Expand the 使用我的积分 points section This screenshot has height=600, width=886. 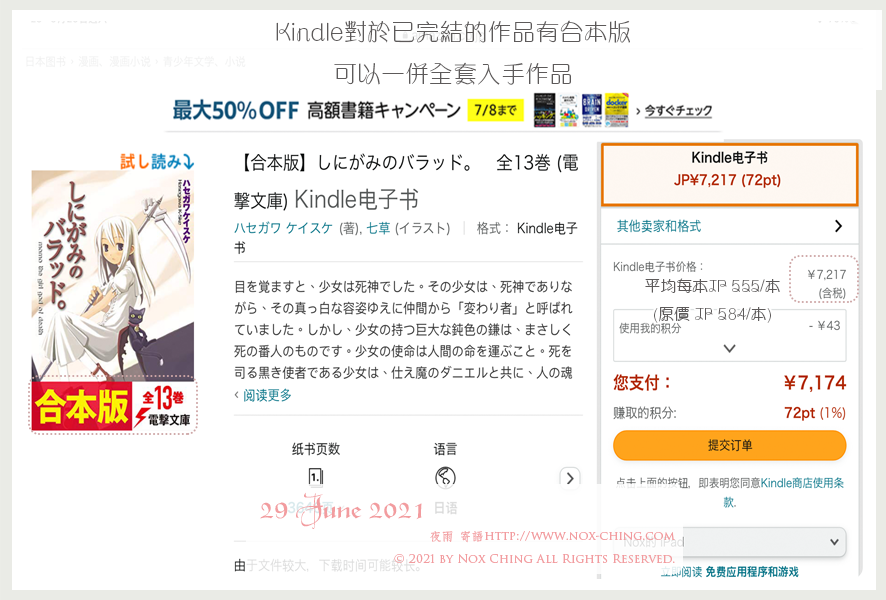pos(729,335)
